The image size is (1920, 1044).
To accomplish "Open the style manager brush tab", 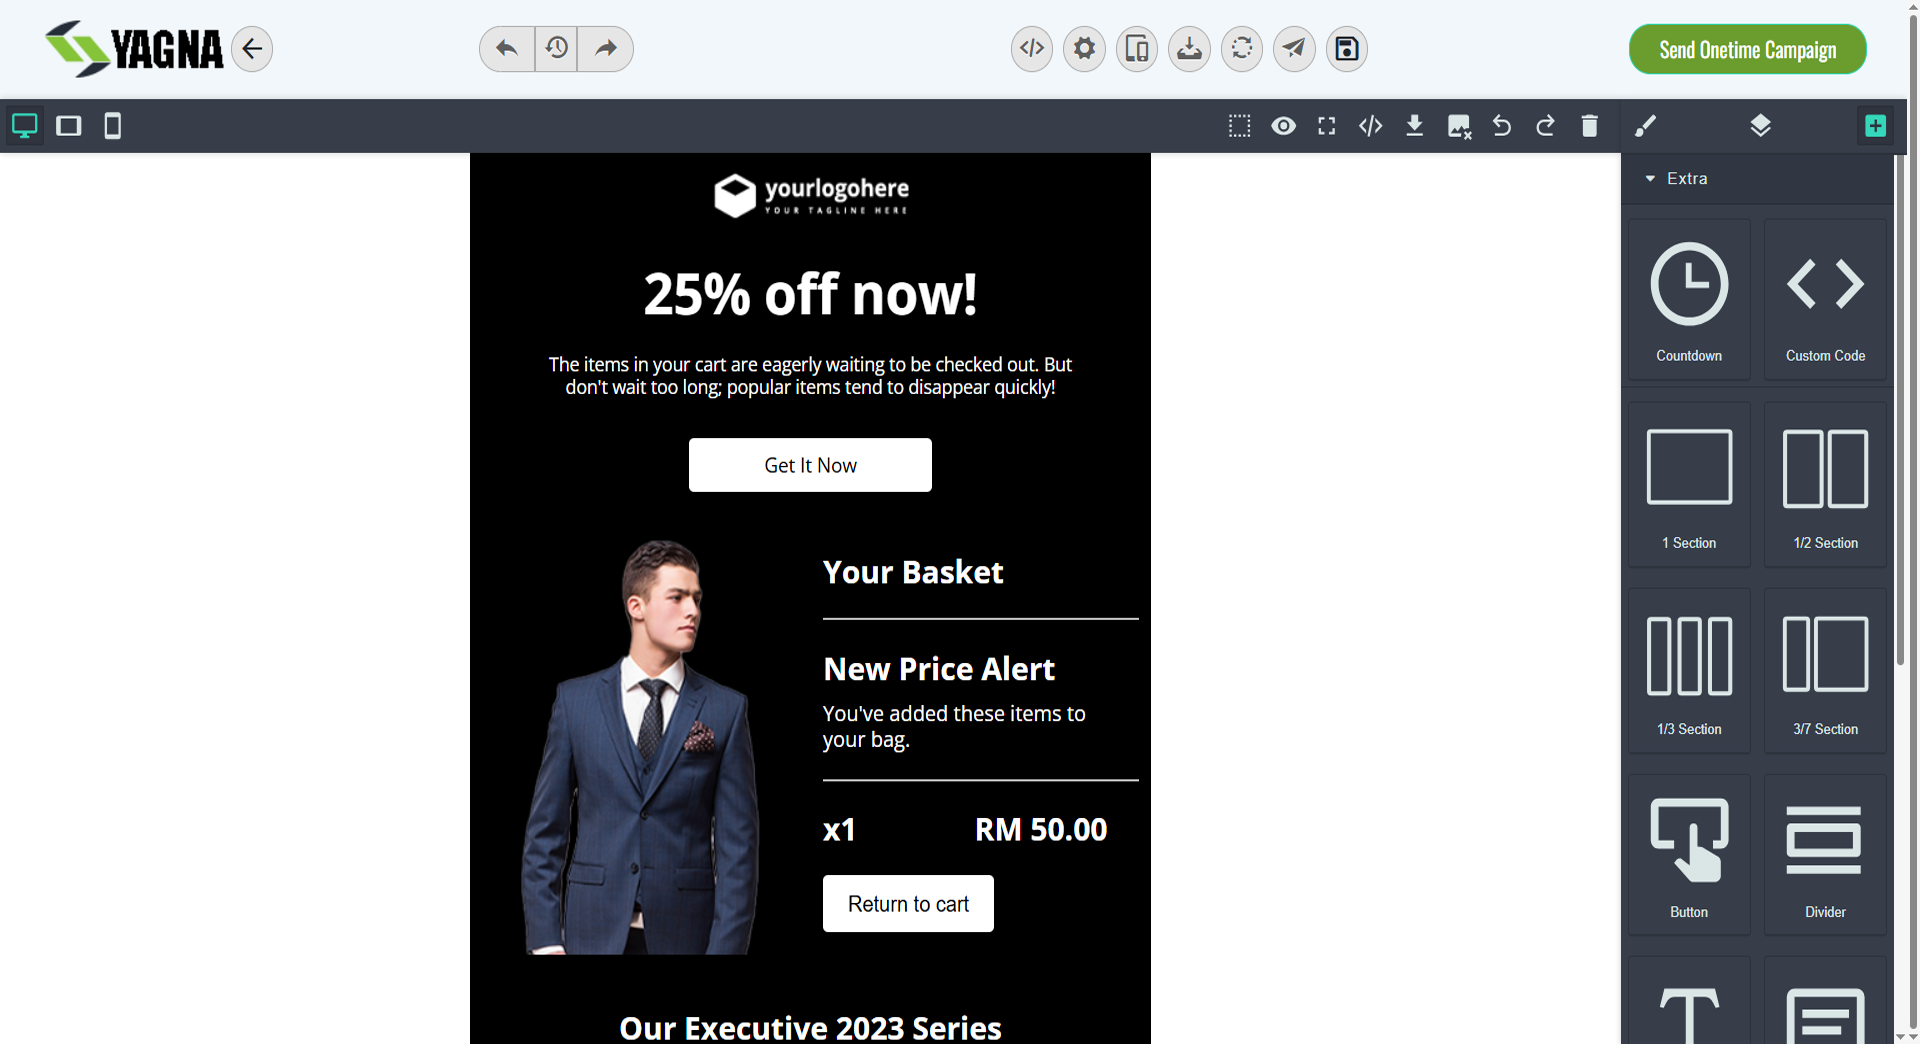I will (1645, 126).
